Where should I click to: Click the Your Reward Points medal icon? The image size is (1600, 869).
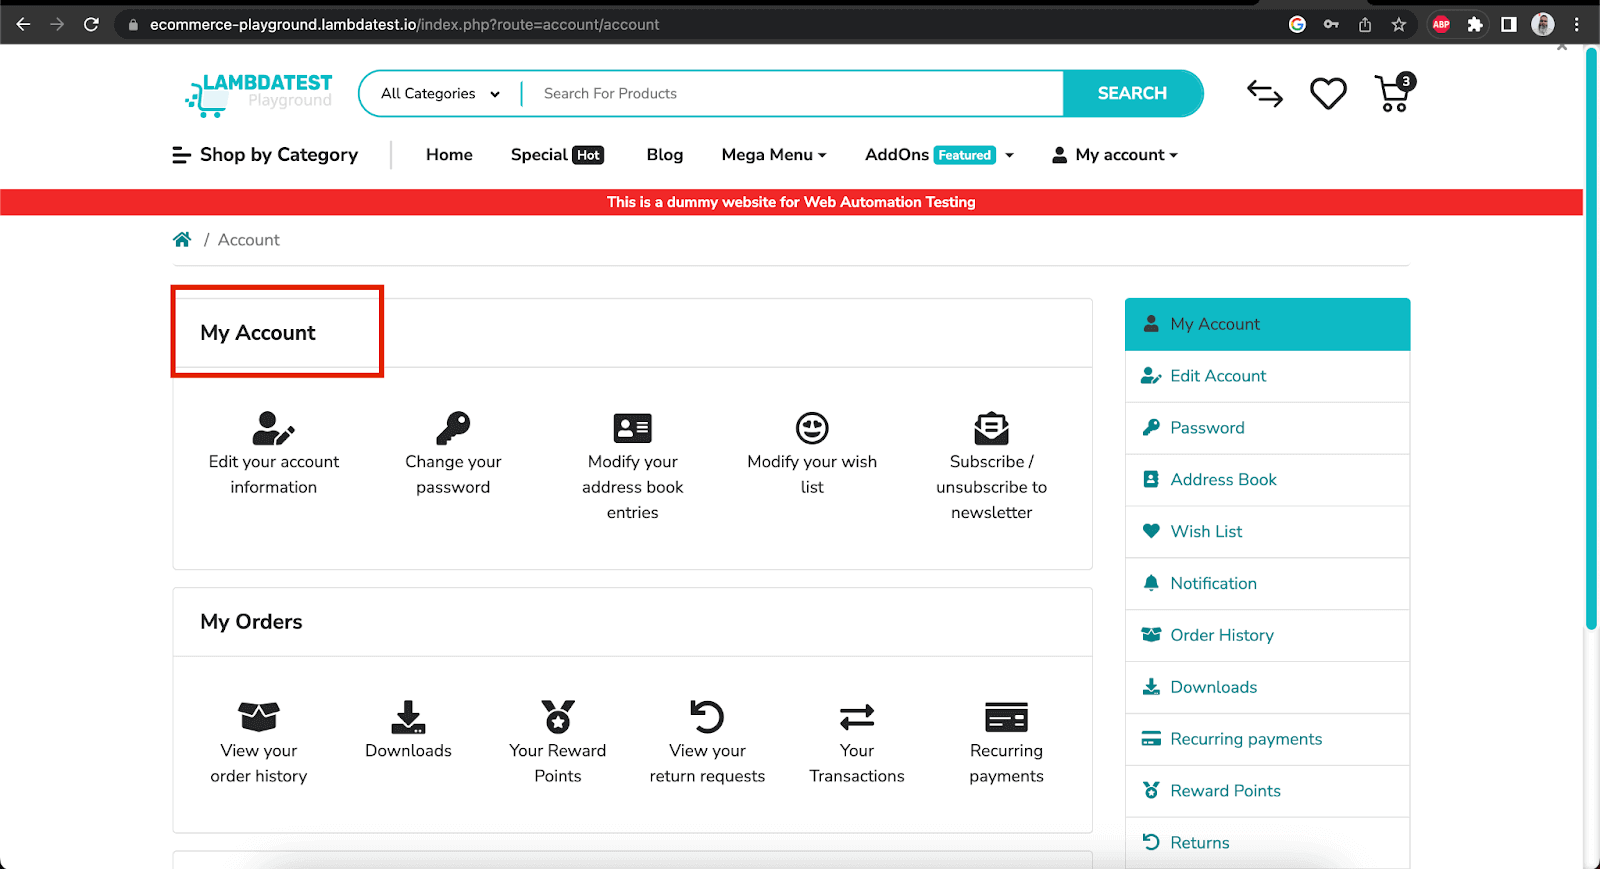click(558, 717)
